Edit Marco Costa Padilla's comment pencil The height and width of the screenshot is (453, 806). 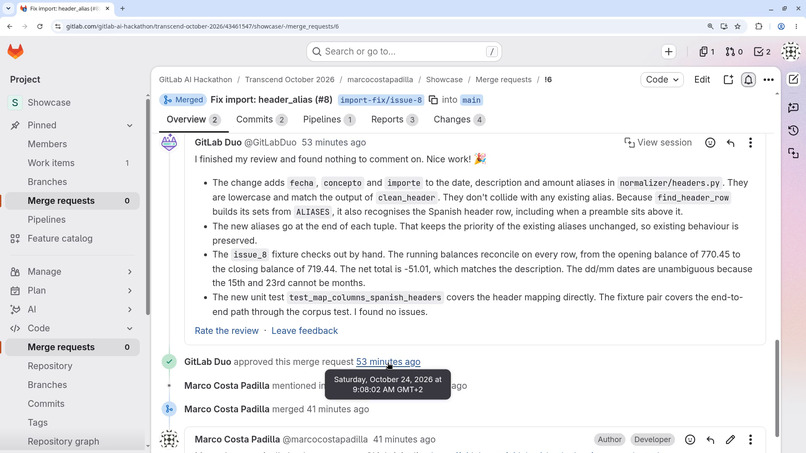(x=730, y=440)
